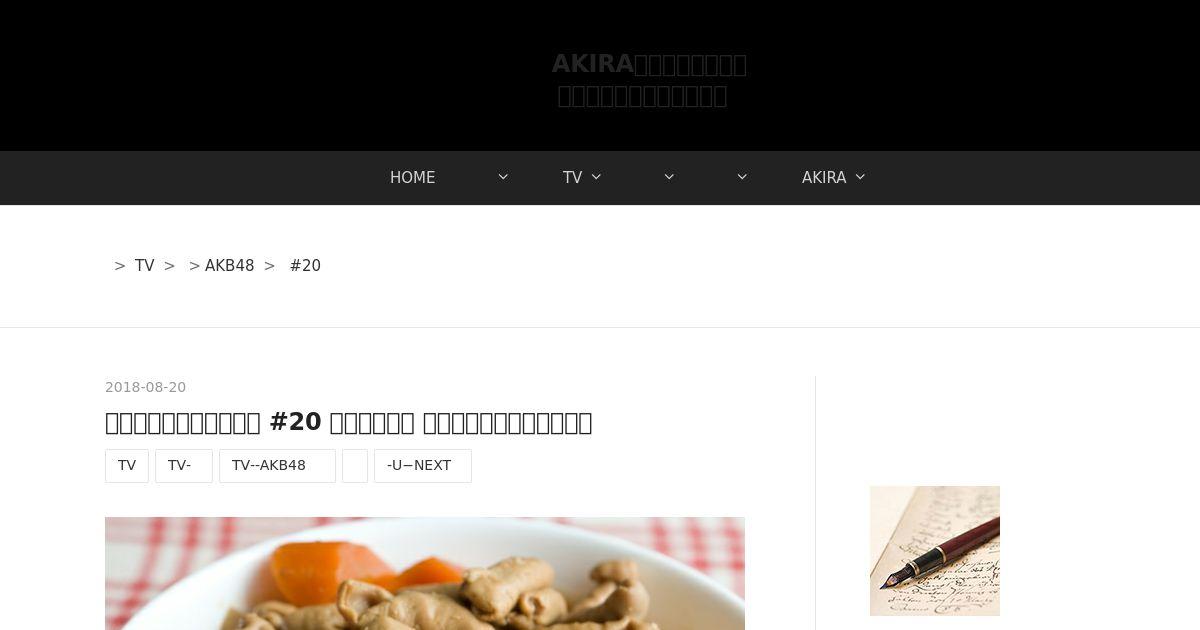
Task: Expand the TV dropdown chevron
Action: click(596, 177)
